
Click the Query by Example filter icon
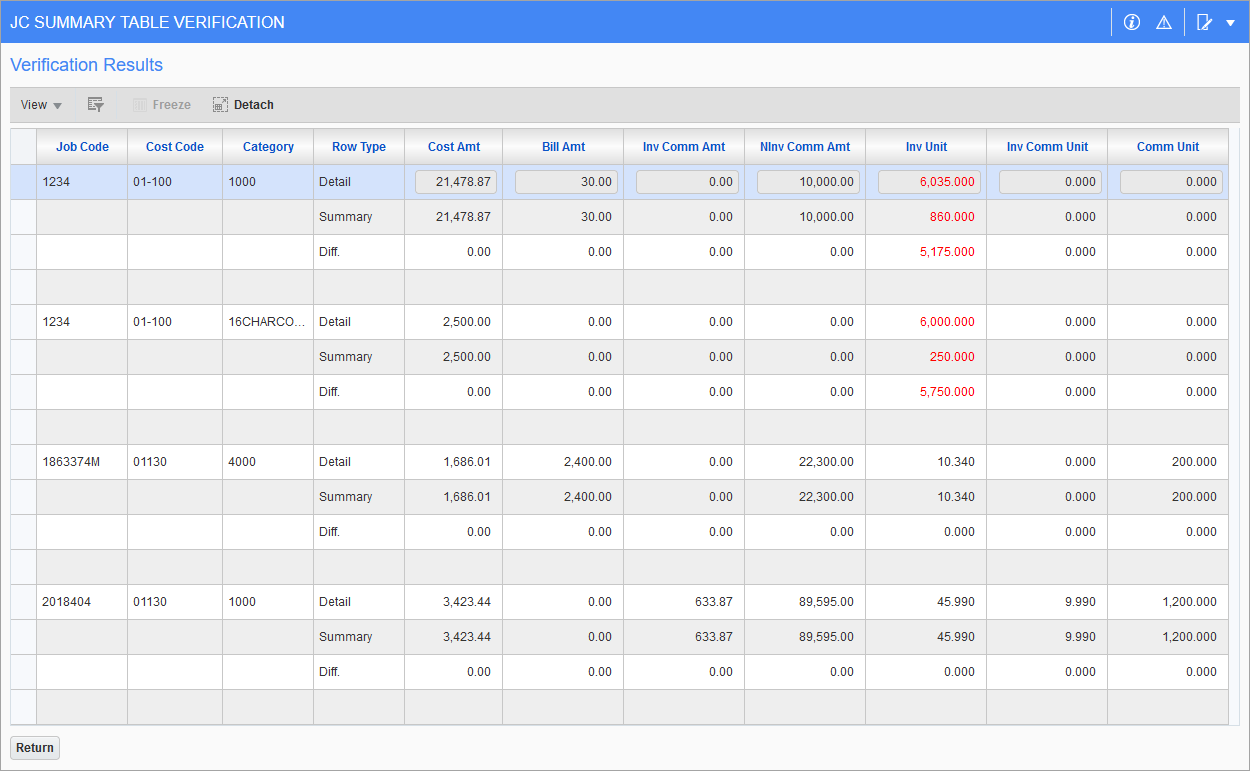click(95, 105)
